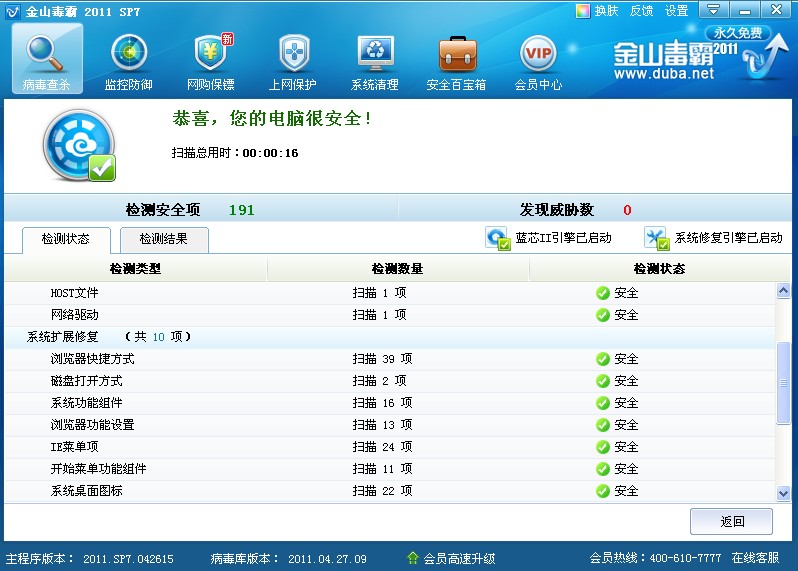The width and height of the screenshot is (798, 571).
Task: Click the green check icon for 系统功能组件 row
Action: pyautogui.click(x=603, y=403)
